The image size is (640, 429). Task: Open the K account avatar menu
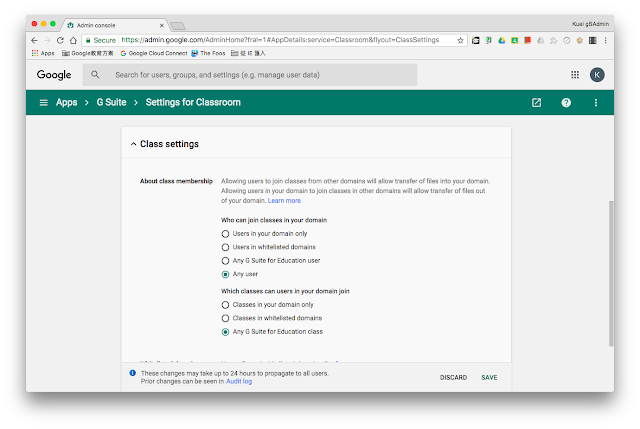[x=597, y=75]
